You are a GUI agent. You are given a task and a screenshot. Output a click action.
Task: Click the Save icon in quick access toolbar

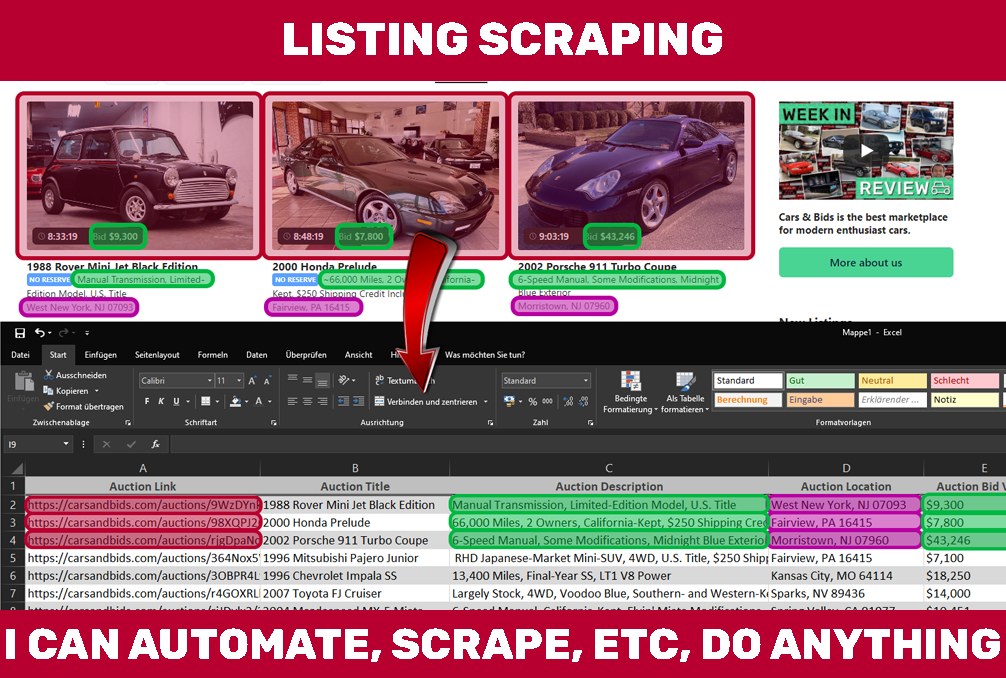(x=19, y=334)
